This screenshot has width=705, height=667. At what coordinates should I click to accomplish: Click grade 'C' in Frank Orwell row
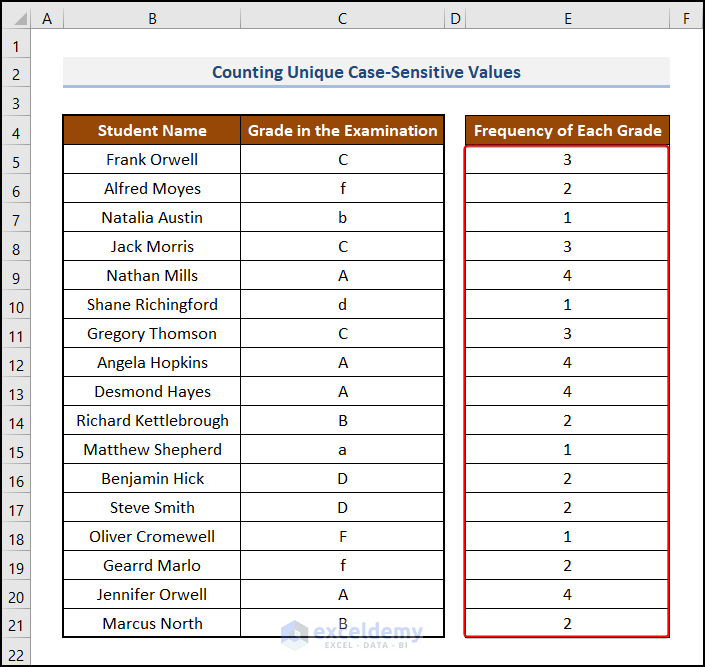(342, 160)
